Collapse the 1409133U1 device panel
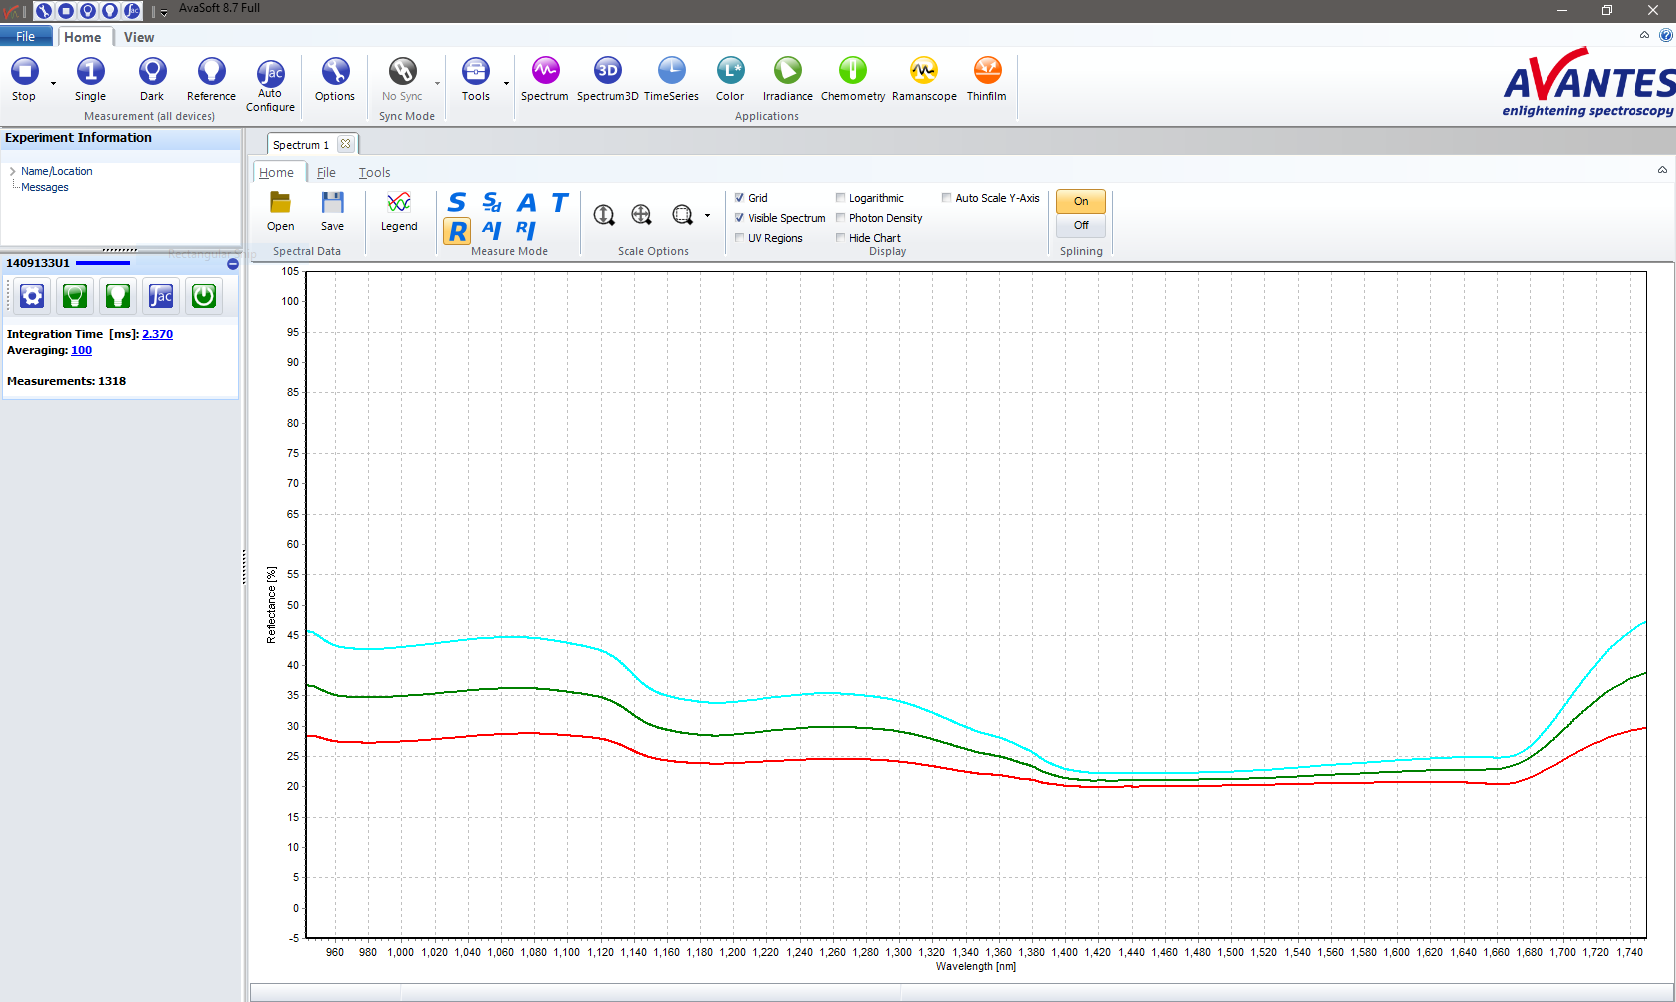 [x=232, y=264]
